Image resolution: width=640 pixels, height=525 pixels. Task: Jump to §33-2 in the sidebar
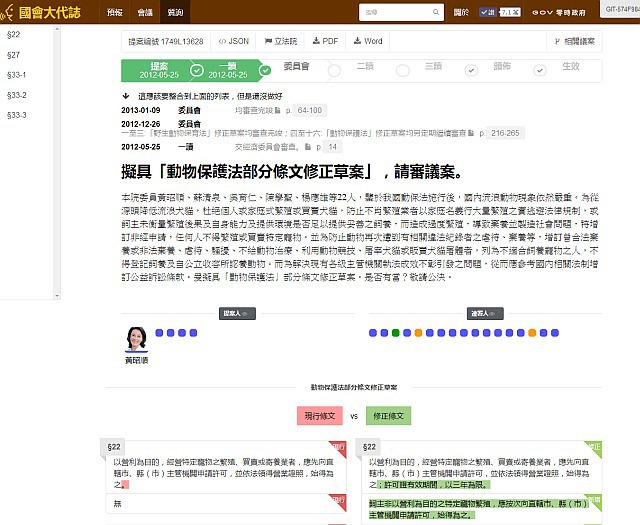tap(17, 95)
